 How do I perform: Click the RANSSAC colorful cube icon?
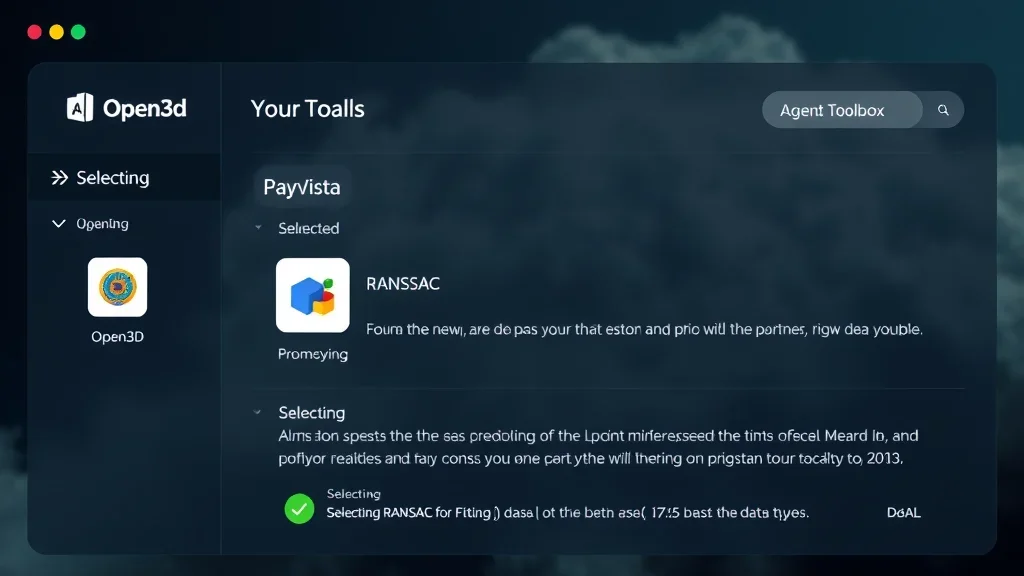pyautogui.click(x=311, y=297)
